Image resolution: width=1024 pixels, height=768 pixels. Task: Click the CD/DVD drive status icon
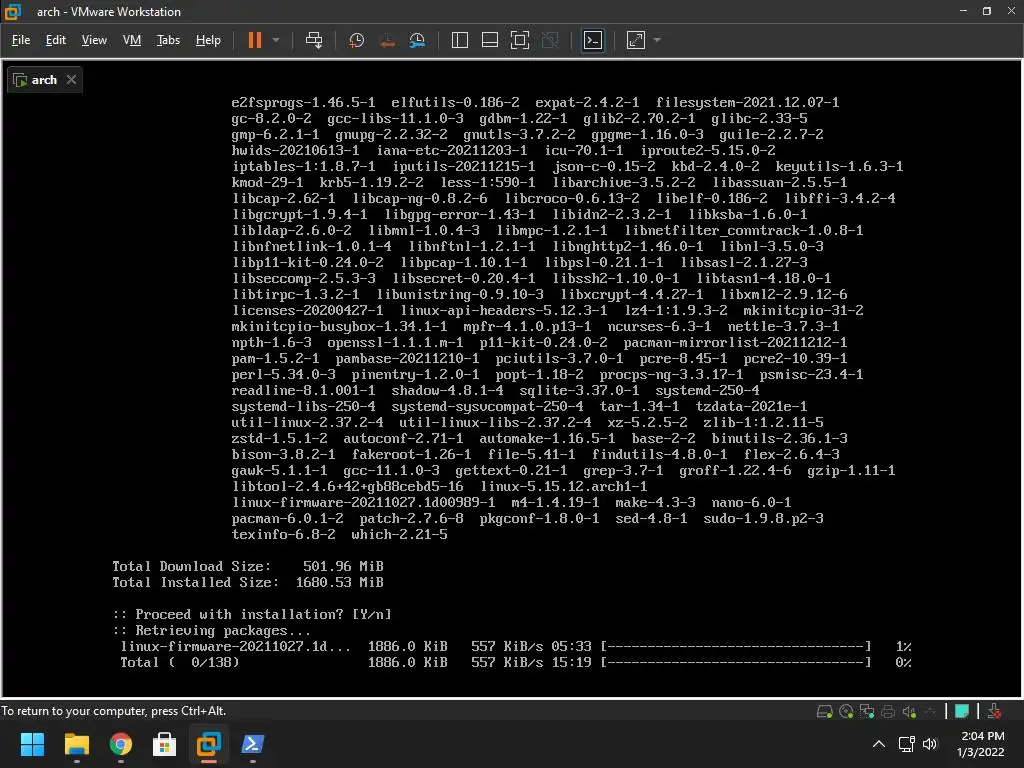point(846,711)
